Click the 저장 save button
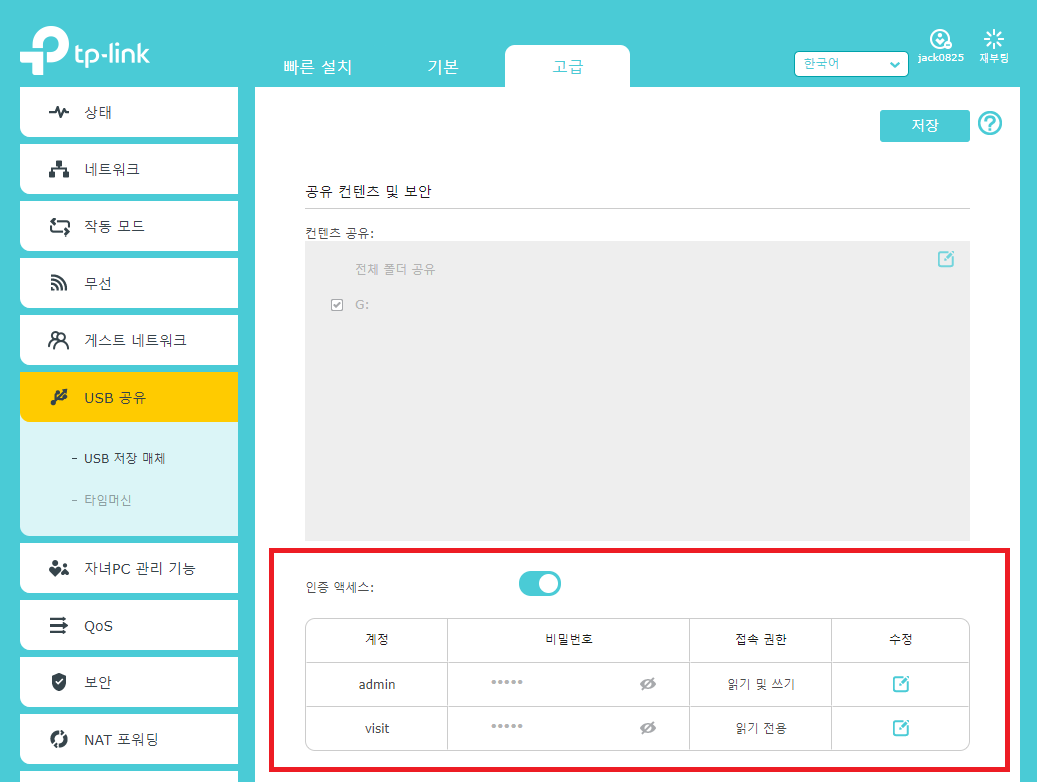1037x782 pixels. click(x=925, y=126)
